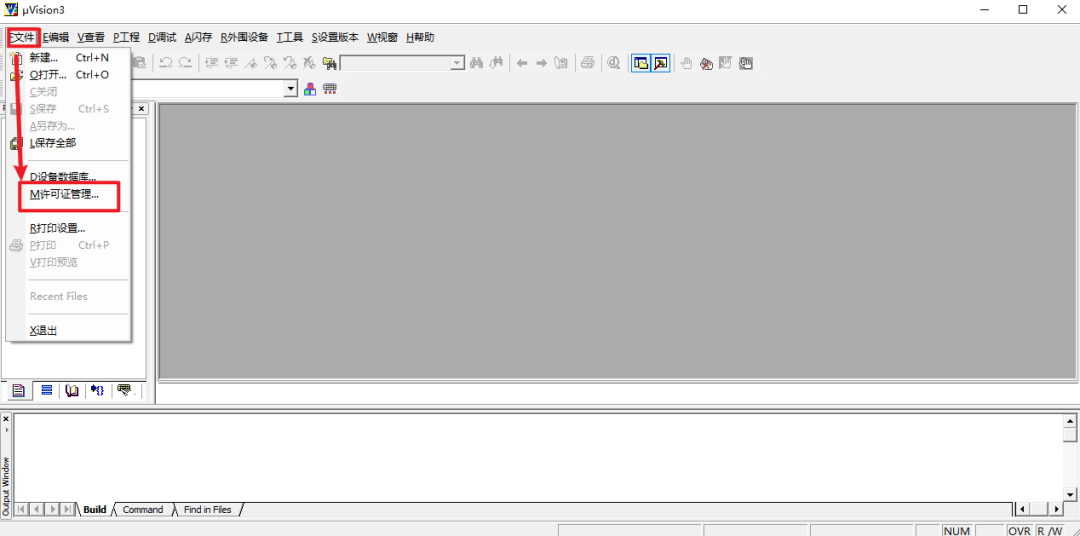This screenshot has width=1080, height=536.
Task: Toggle the Project Window toolbar button
Action: coord(641,63)
